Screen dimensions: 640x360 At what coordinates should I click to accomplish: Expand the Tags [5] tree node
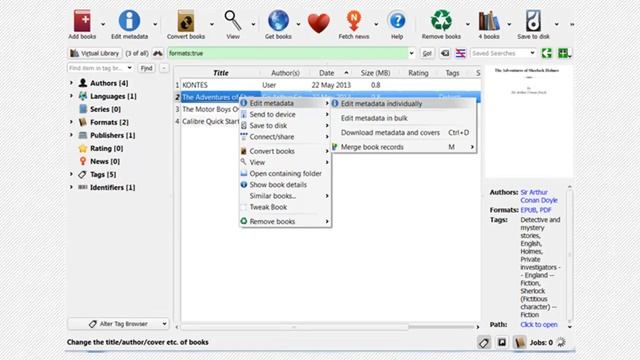(71, 174)
